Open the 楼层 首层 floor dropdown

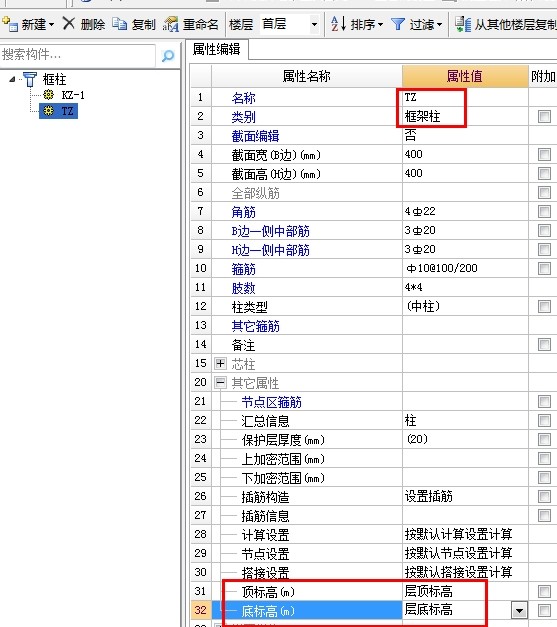pos(314,25)
